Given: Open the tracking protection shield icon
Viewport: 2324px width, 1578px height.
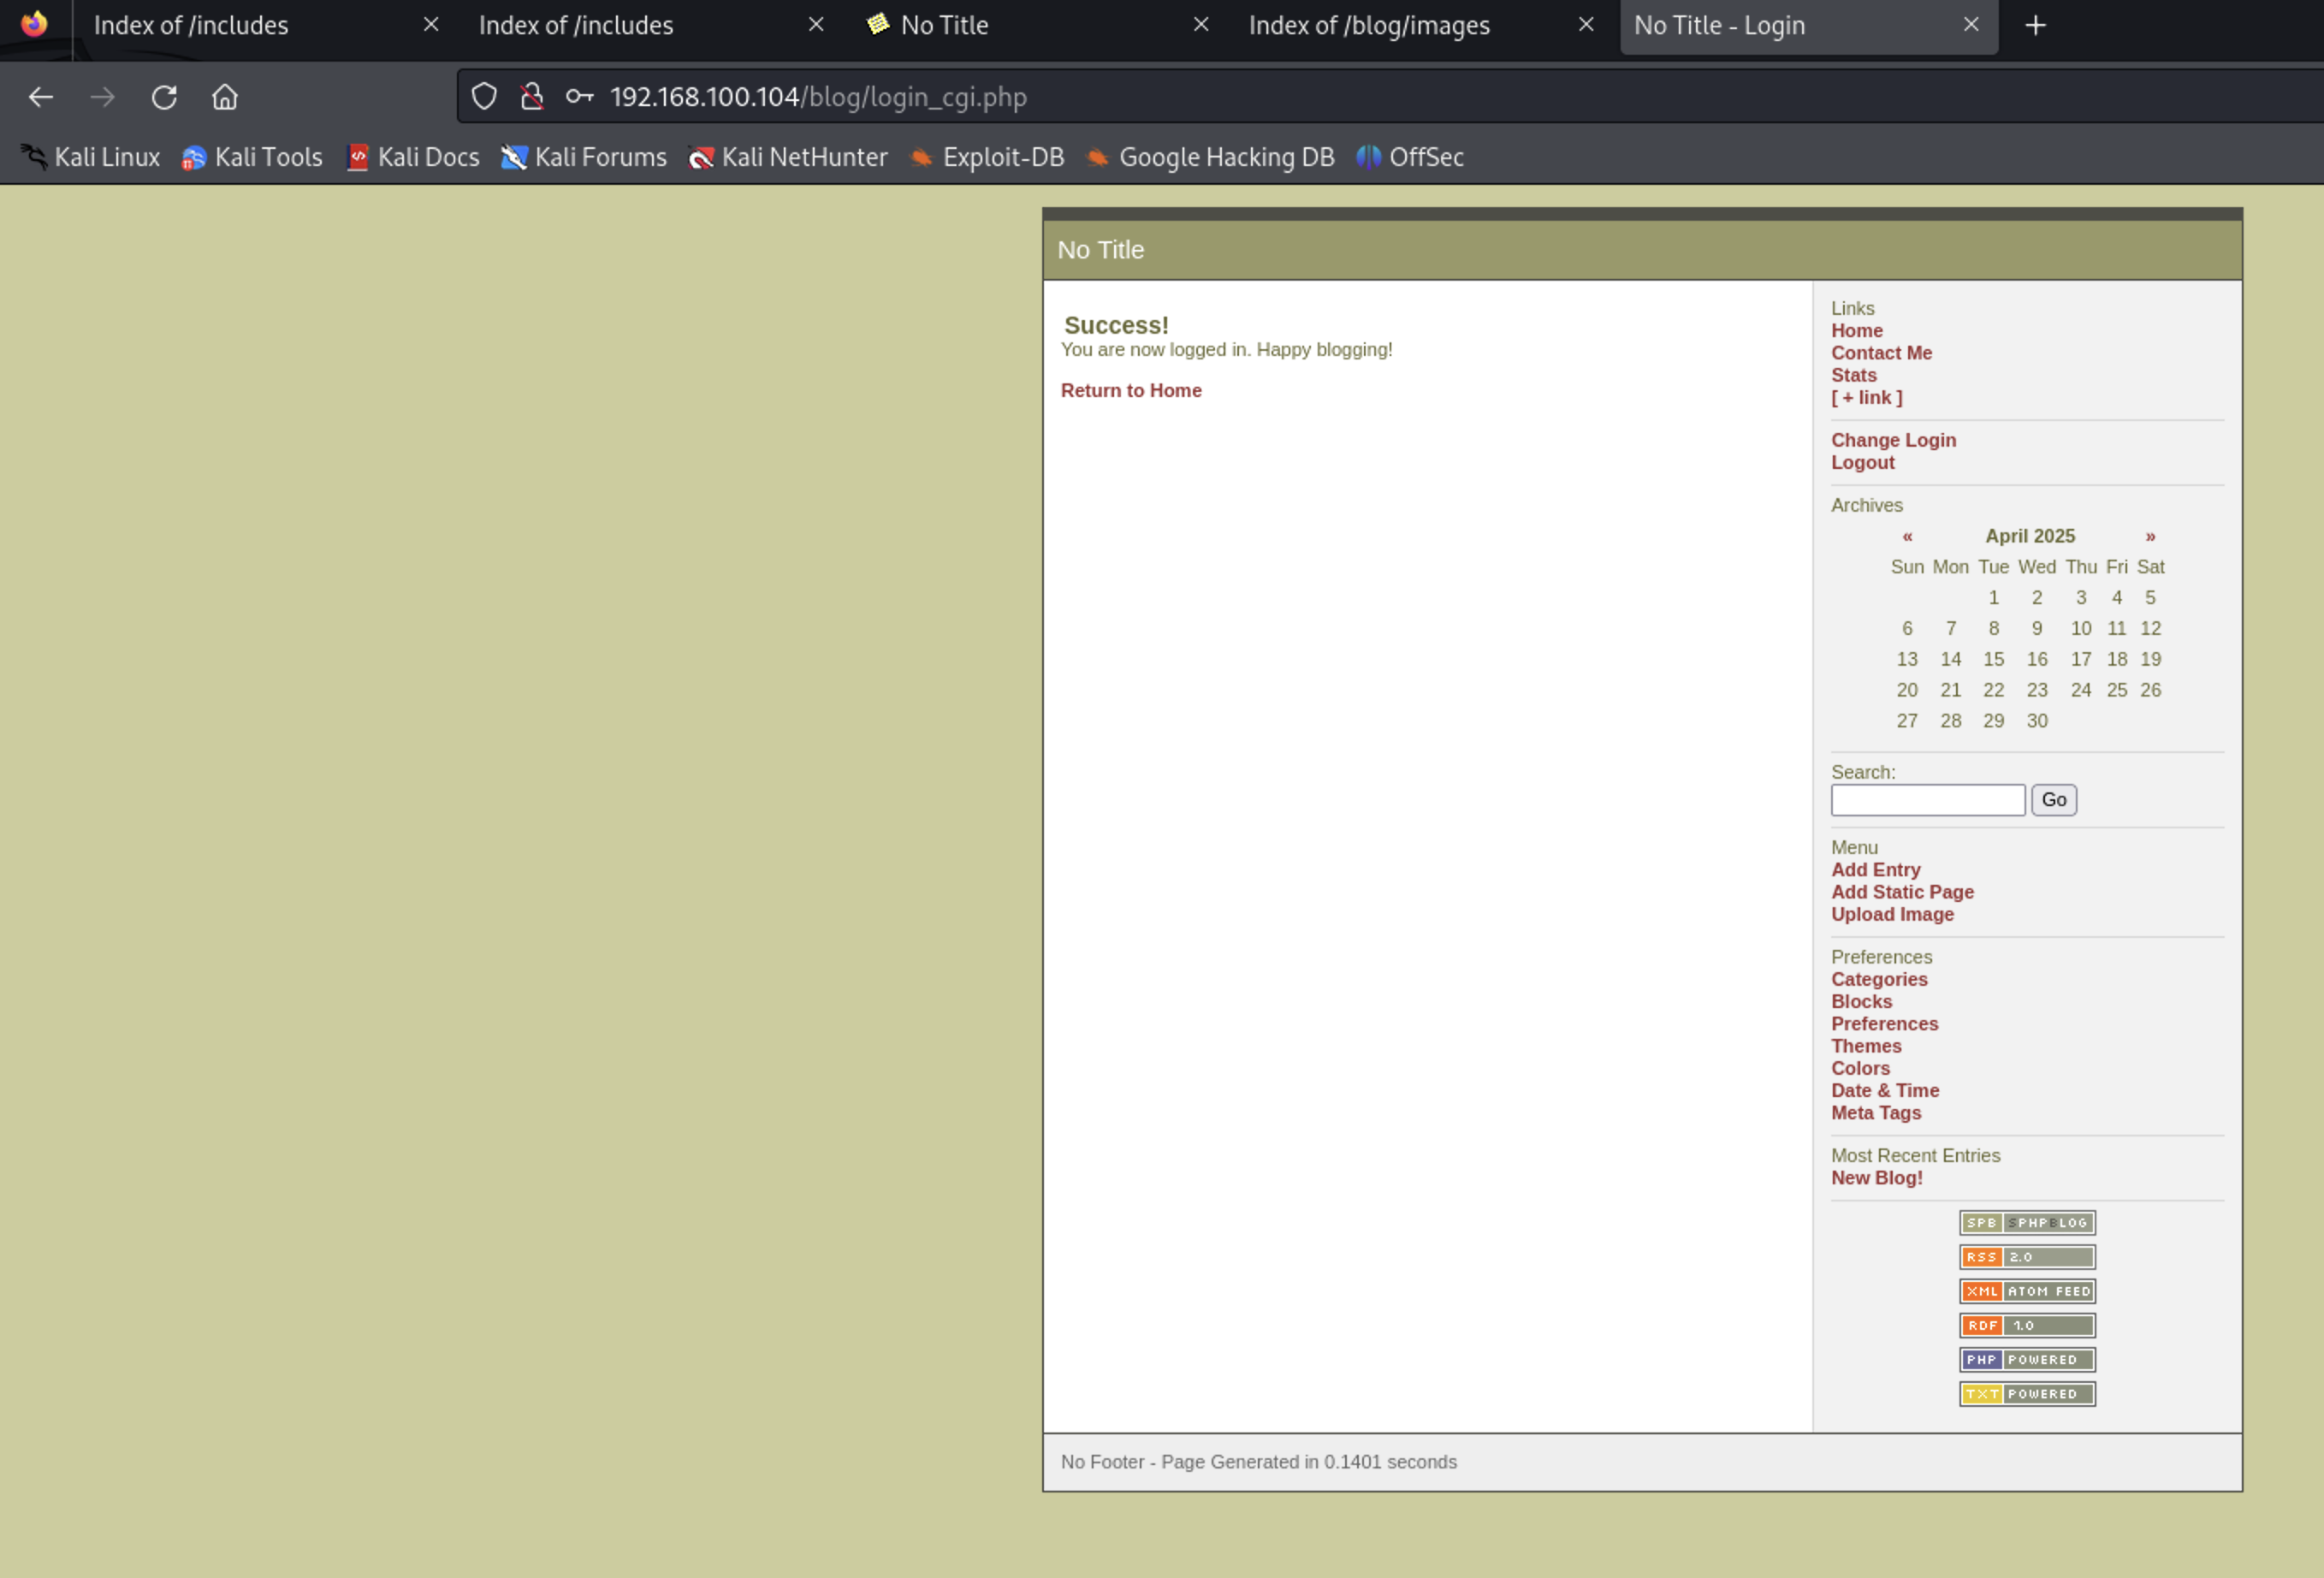Looking at the screenshot, I should (x=484, y=97).
